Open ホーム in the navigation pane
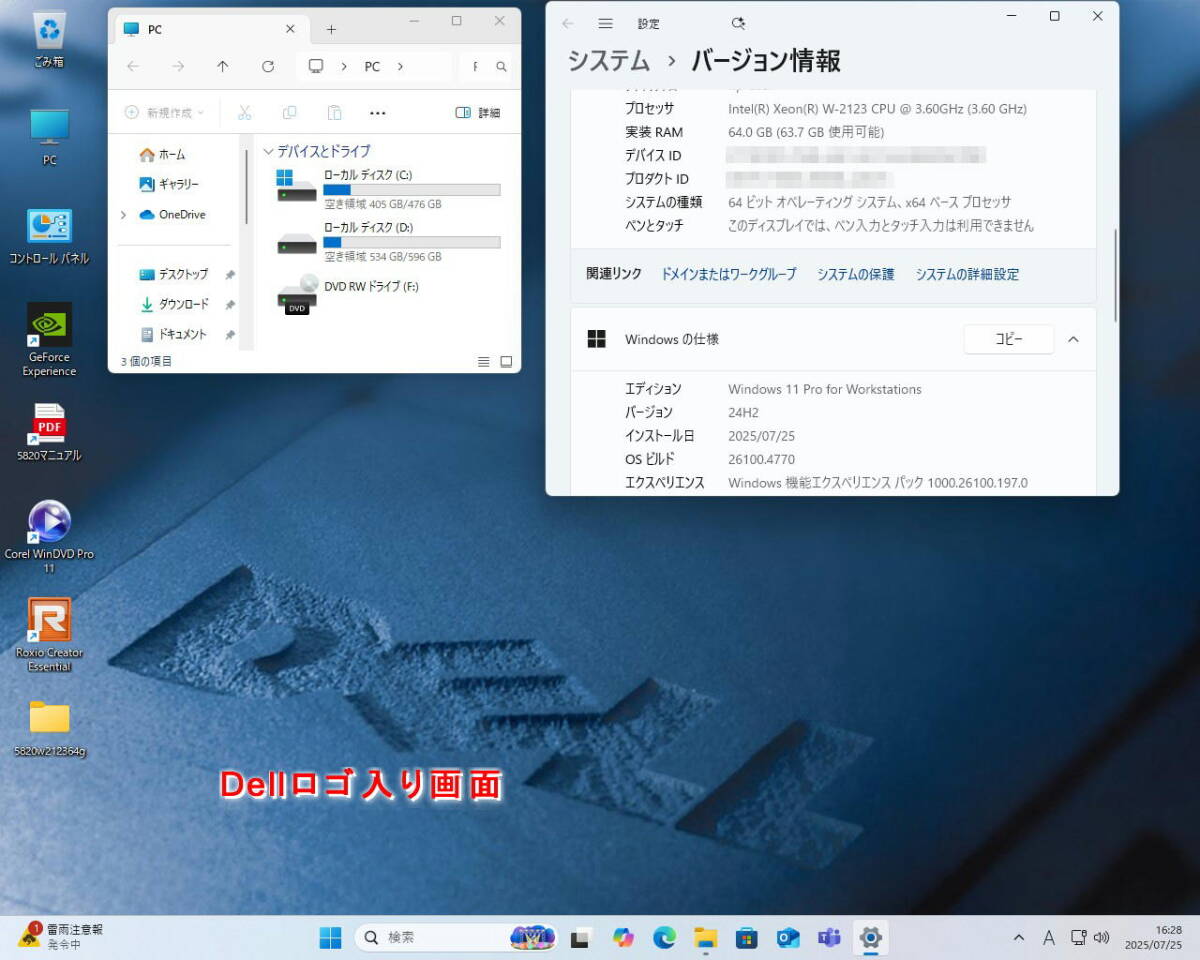The width and height of the screenshot is (1200, 960). tap(163, 155)
